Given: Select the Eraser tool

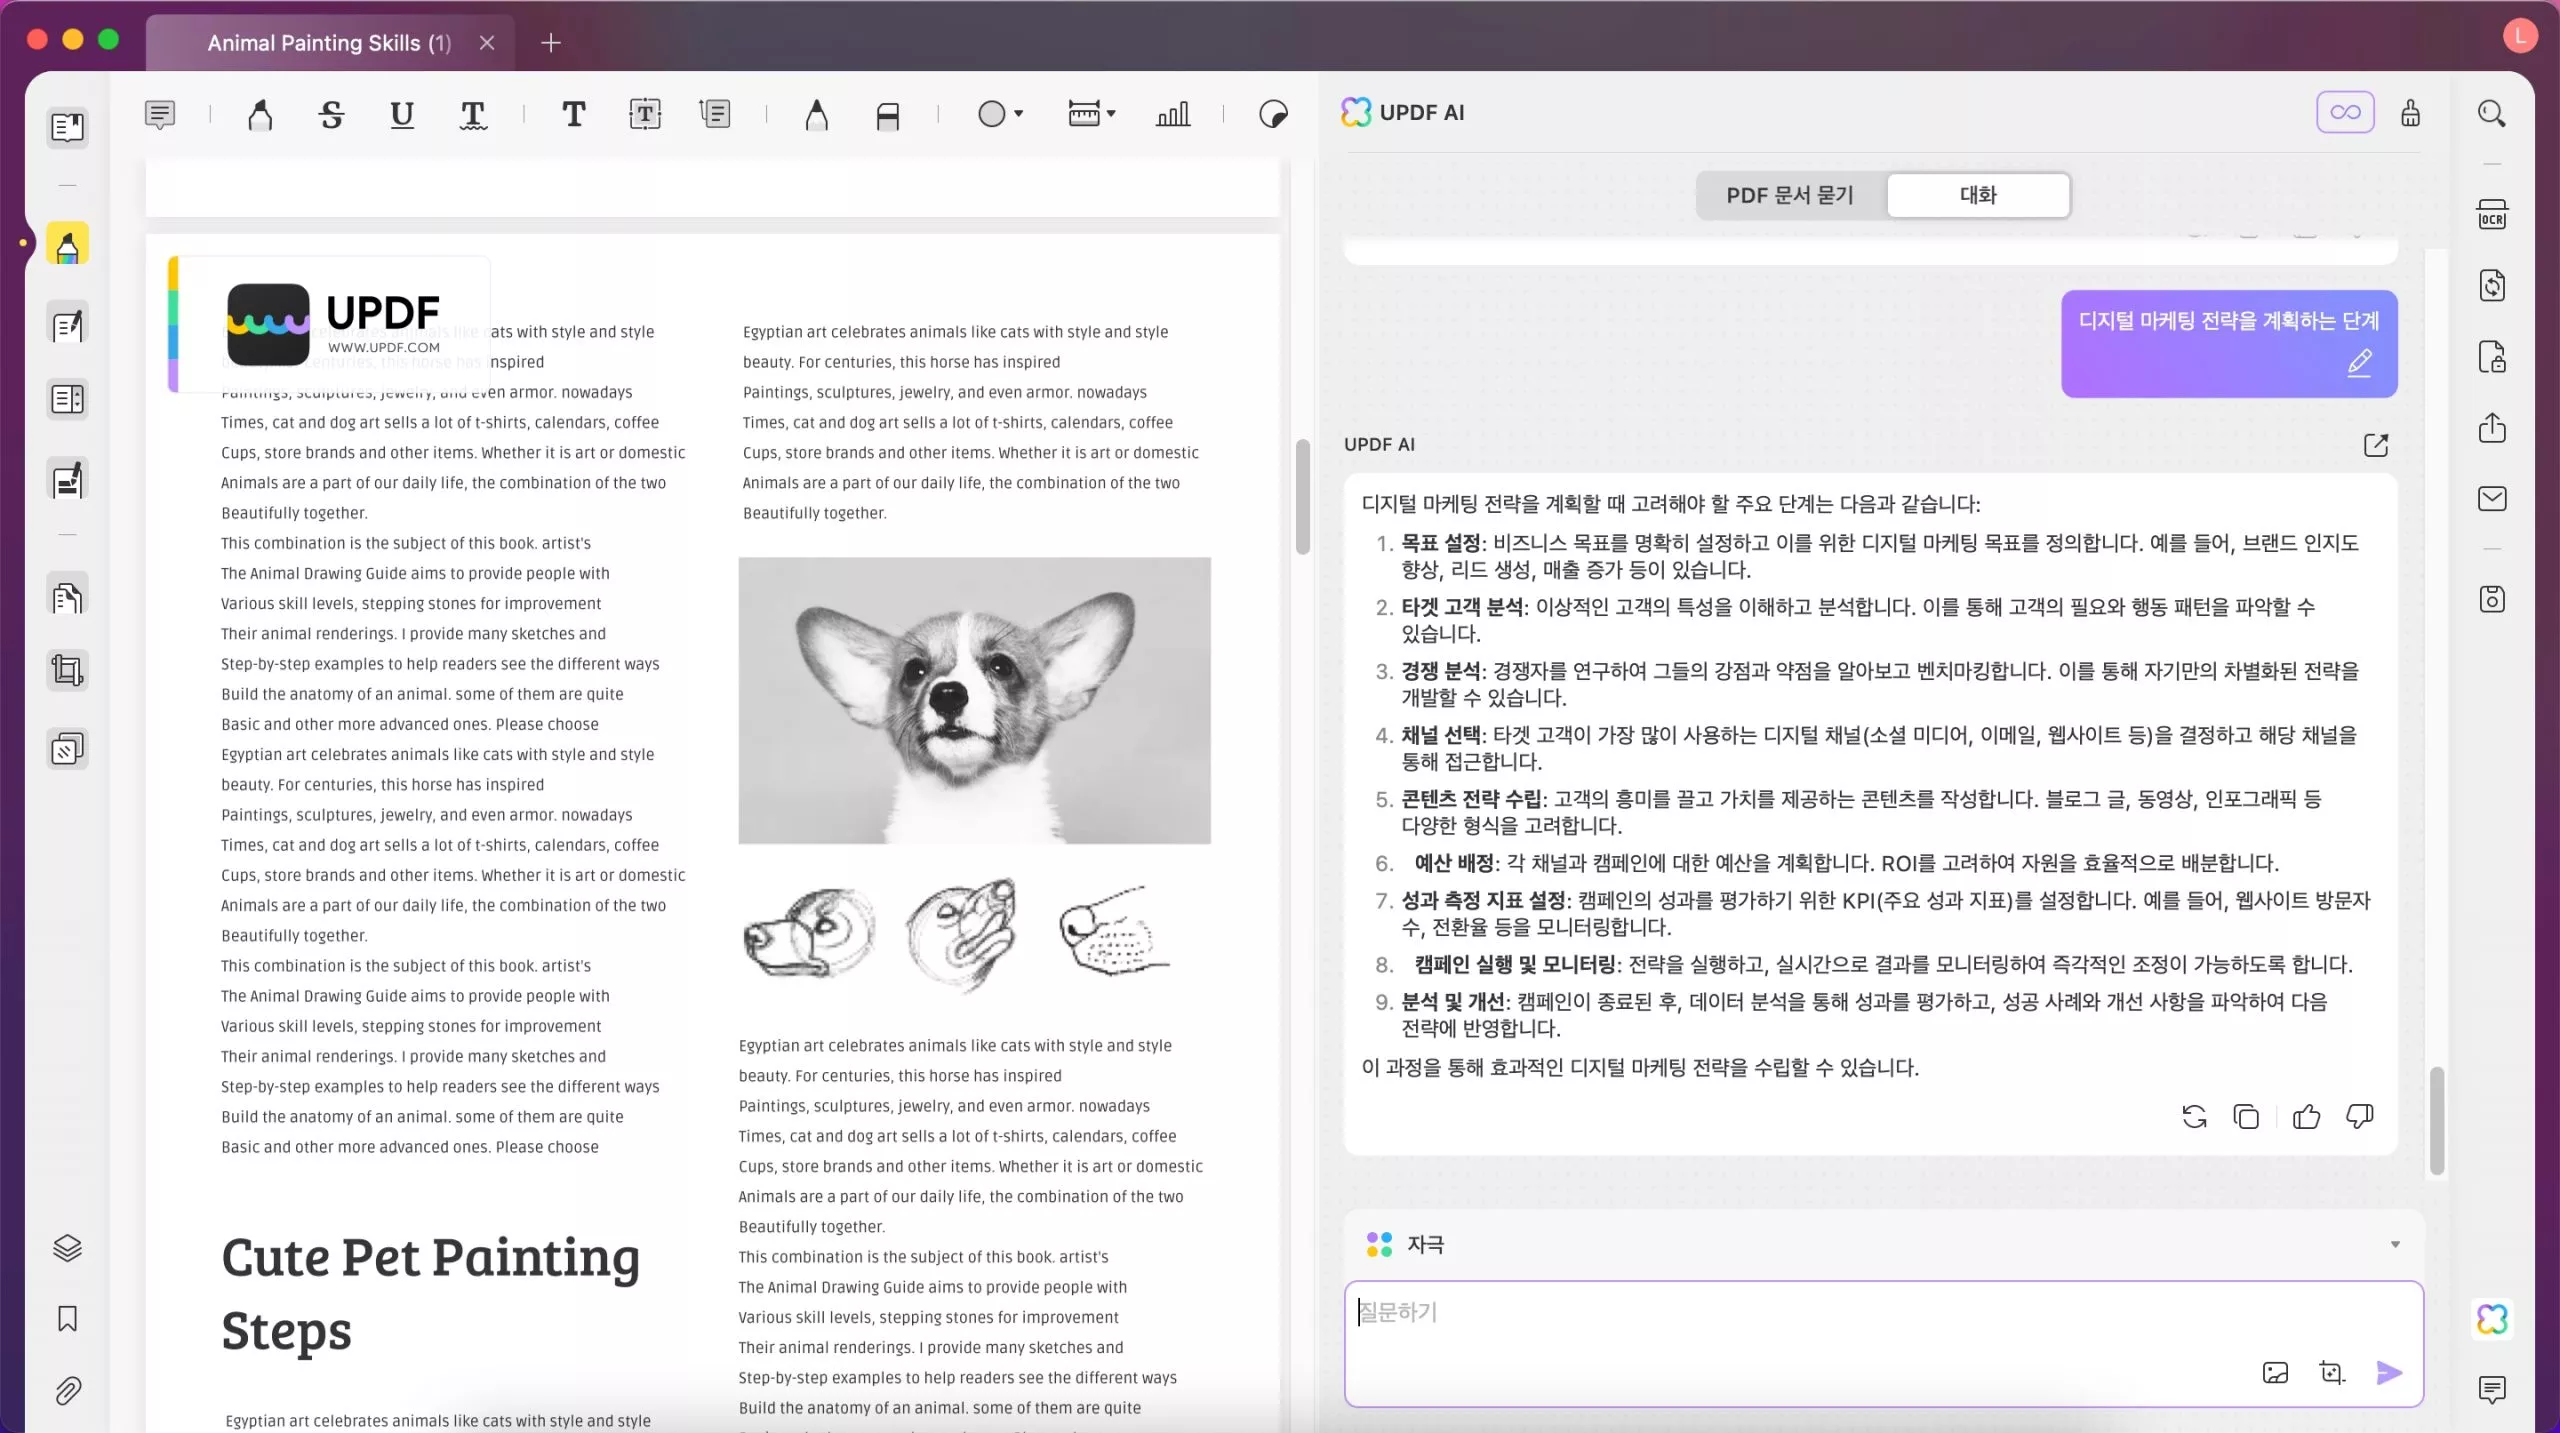Looking at the screenshot, I should point(887,116).
